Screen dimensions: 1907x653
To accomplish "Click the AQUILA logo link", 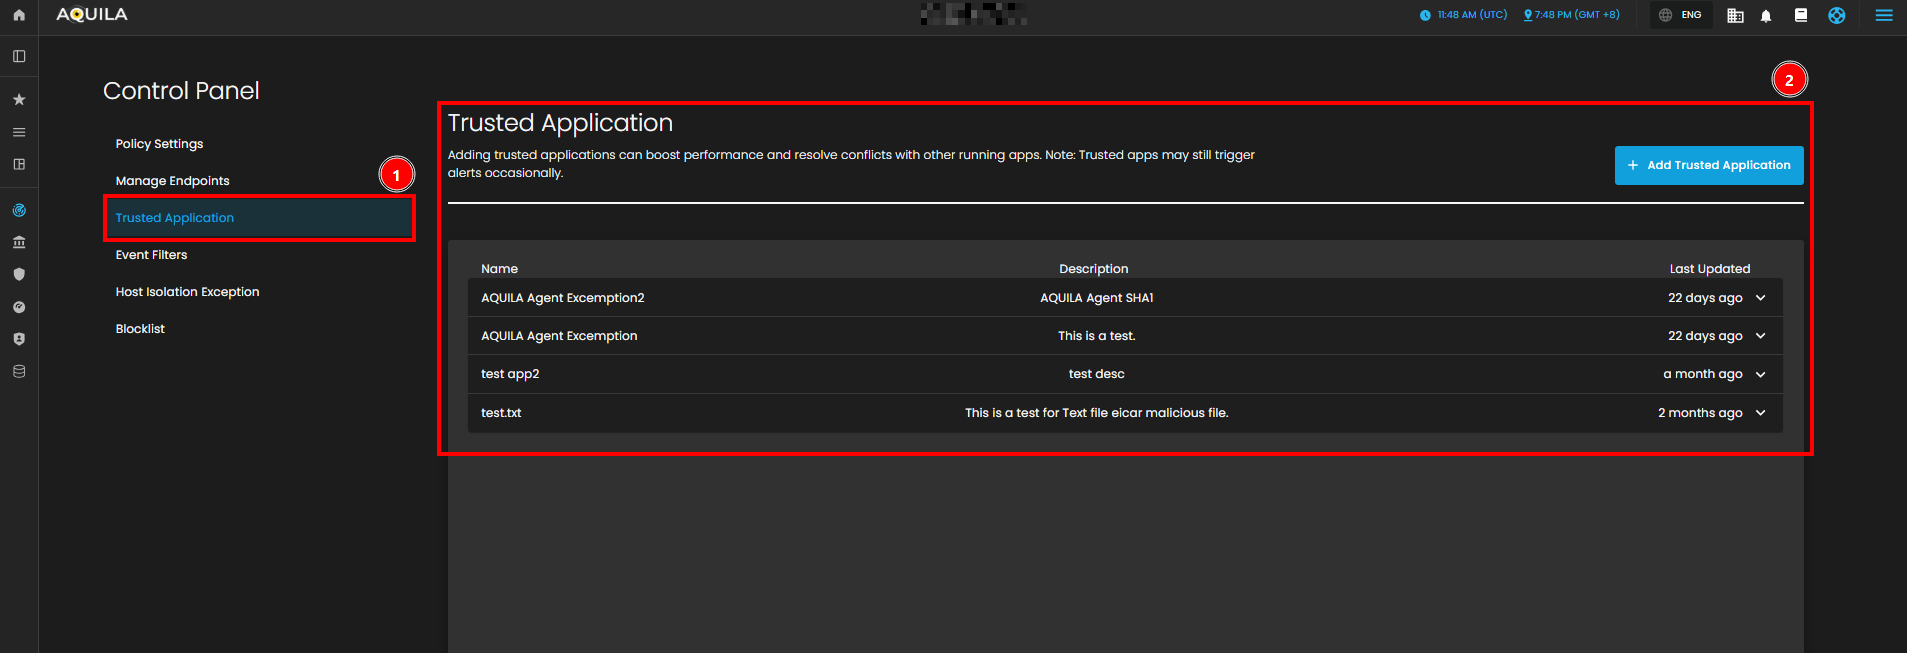I will click(92, 15).
